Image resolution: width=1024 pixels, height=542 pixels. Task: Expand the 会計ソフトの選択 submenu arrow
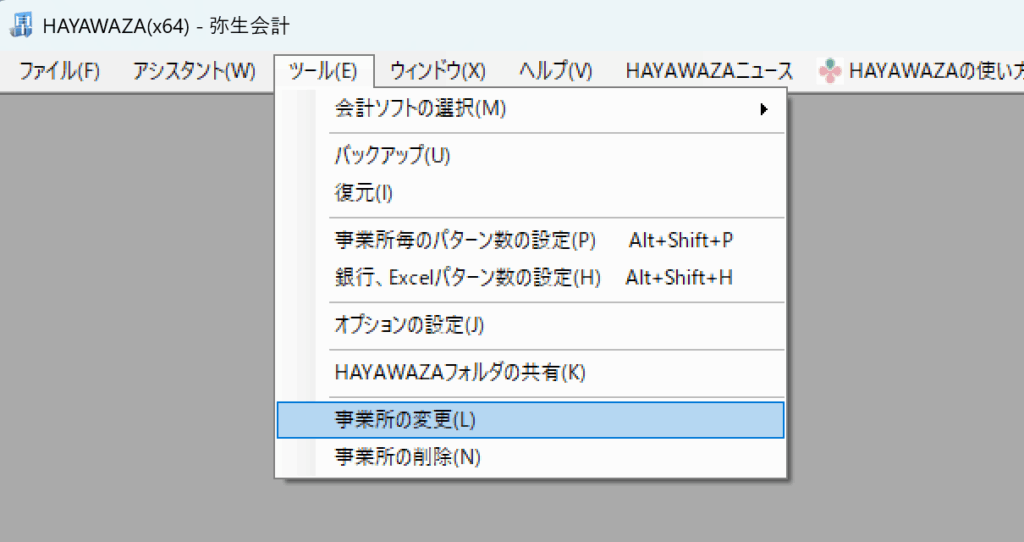coord(764,109)
